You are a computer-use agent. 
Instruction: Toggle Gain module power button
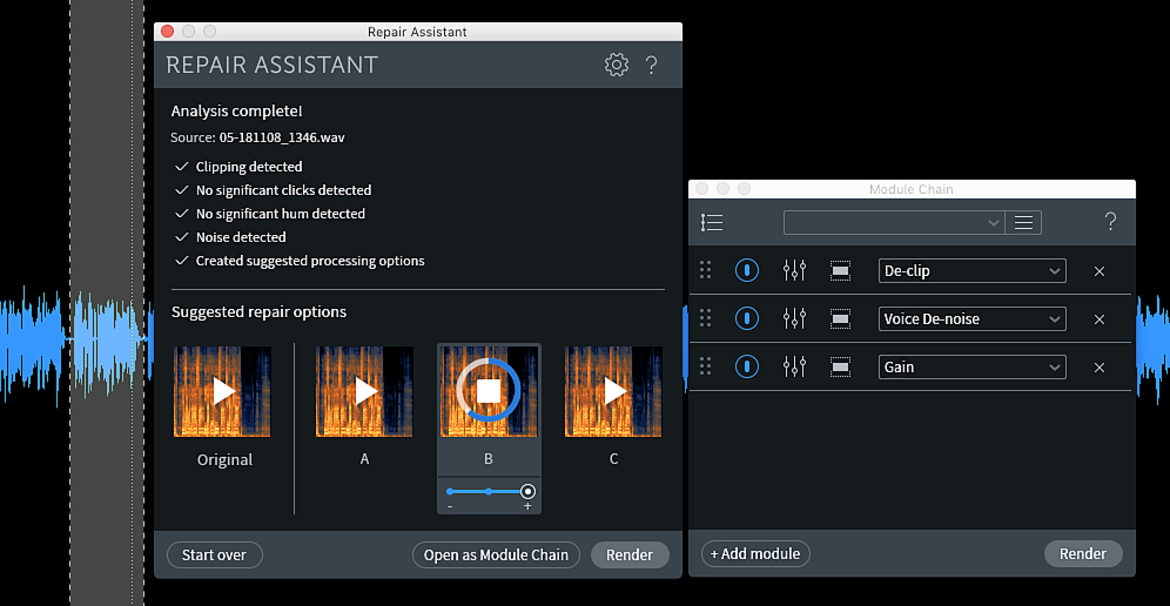click(747, 366)
